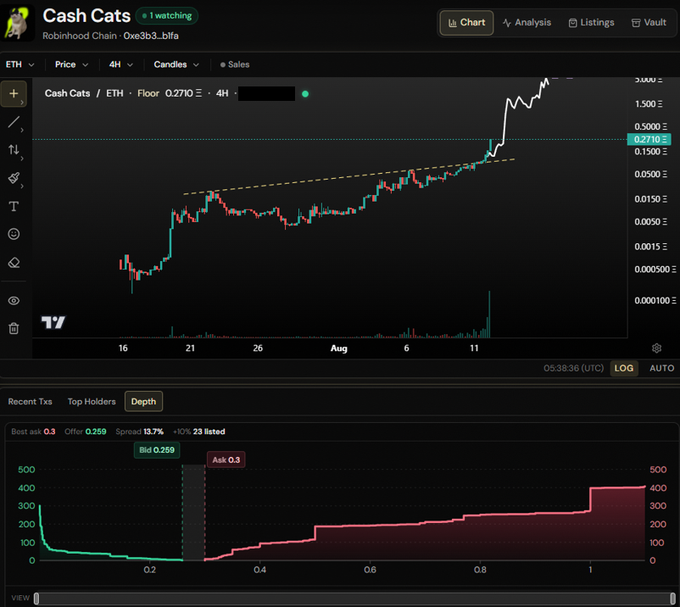Open the Recent Txs tab
This screenshot has height=607, width=680.
30,401
